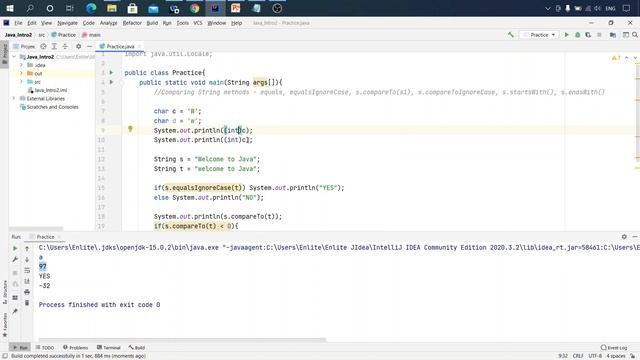The image size is (640, 360).
Task: Clear console output with the trash icon
Action: click(27, 303)
